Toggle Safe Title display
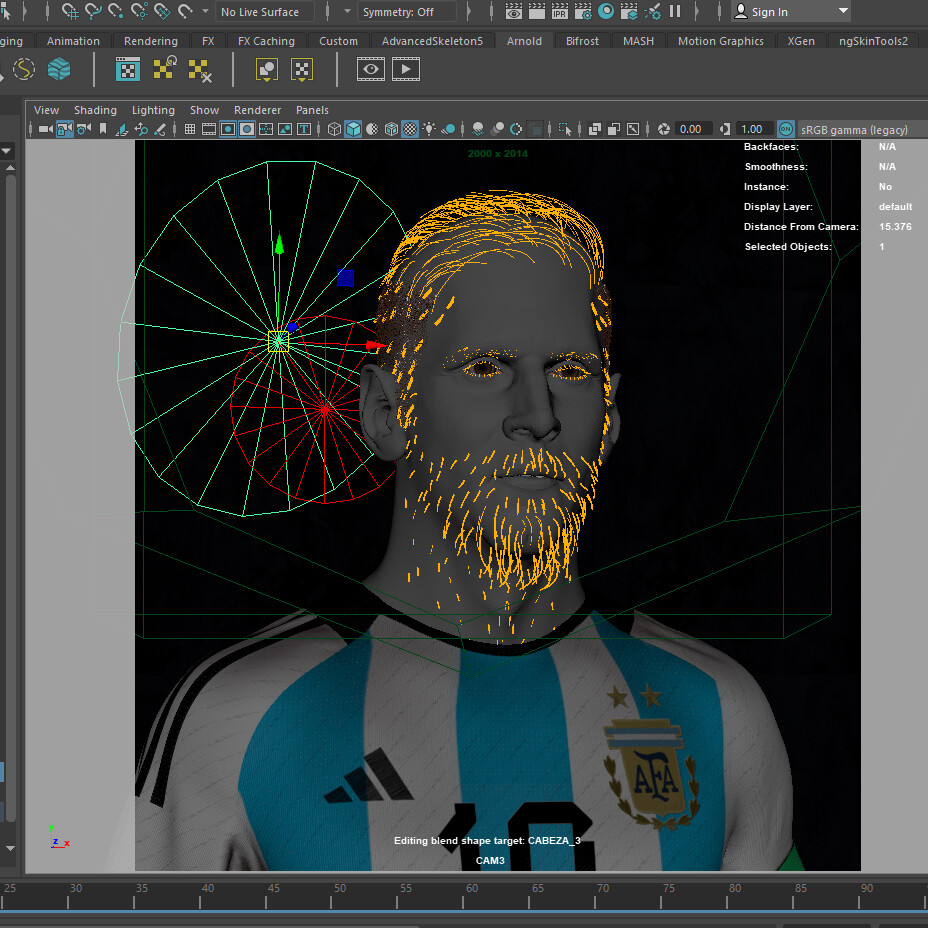 (304, 129)
